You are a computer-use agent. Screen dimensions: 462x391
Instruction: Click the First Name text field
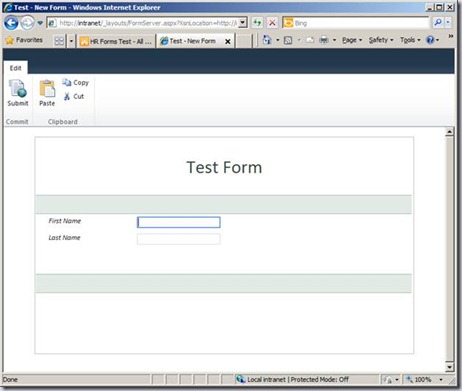179,222
